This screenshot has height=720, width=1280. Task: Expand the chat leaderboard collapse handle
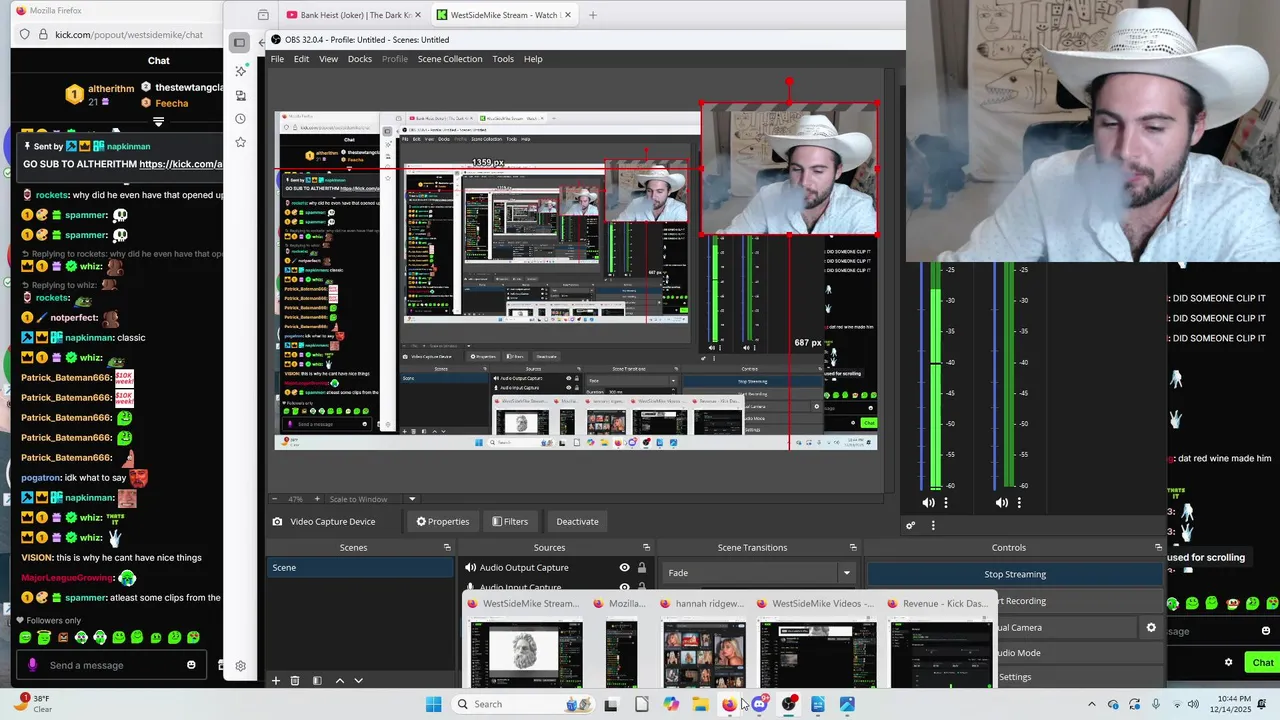[158, 122]
